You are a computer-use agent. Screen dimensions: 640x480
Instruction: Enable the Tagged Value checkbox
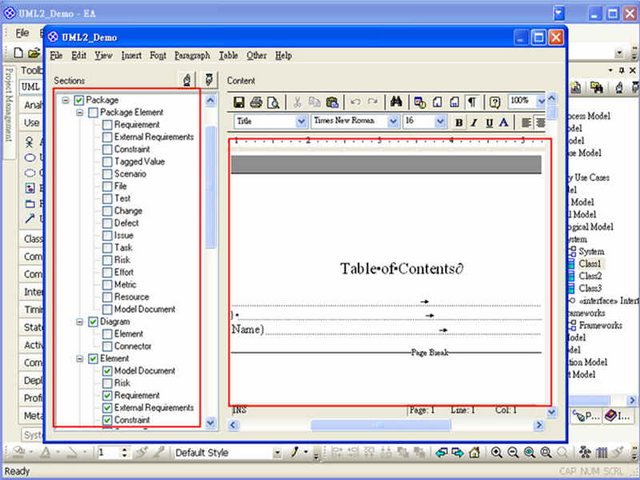coord(107,162)
